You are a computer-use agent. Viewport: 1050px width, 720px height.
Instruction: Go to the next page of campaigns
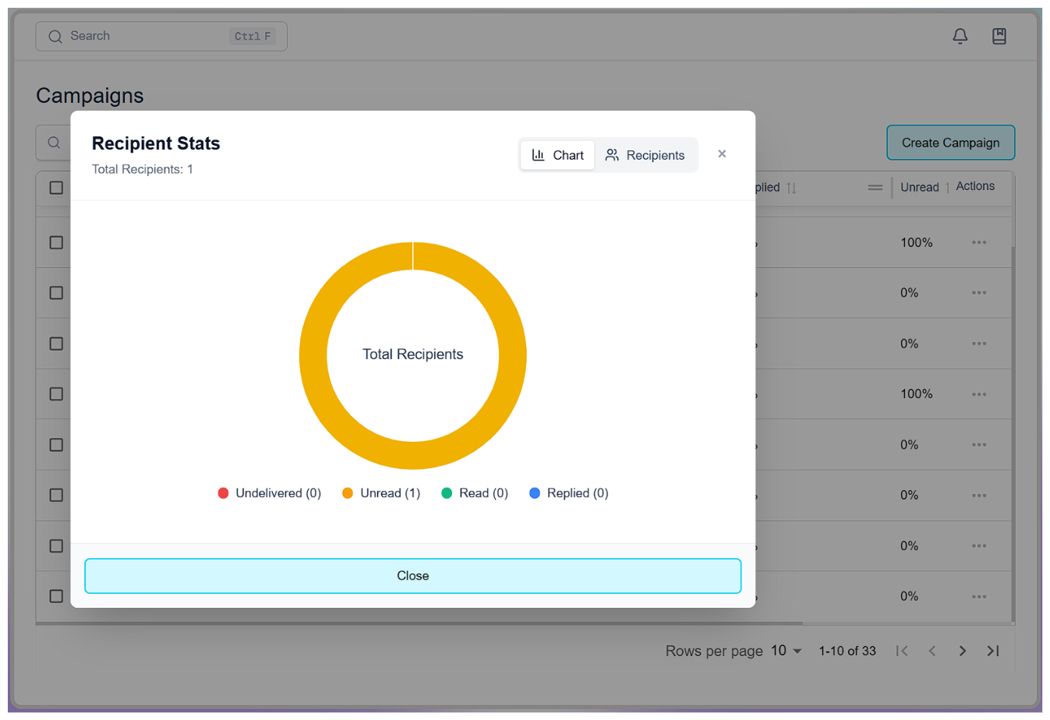pyautogui.click(x=962, y=650)
